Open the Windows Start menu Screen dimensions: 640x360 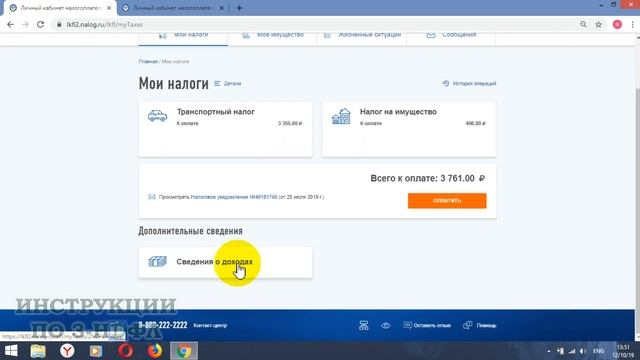pos(11,351)
